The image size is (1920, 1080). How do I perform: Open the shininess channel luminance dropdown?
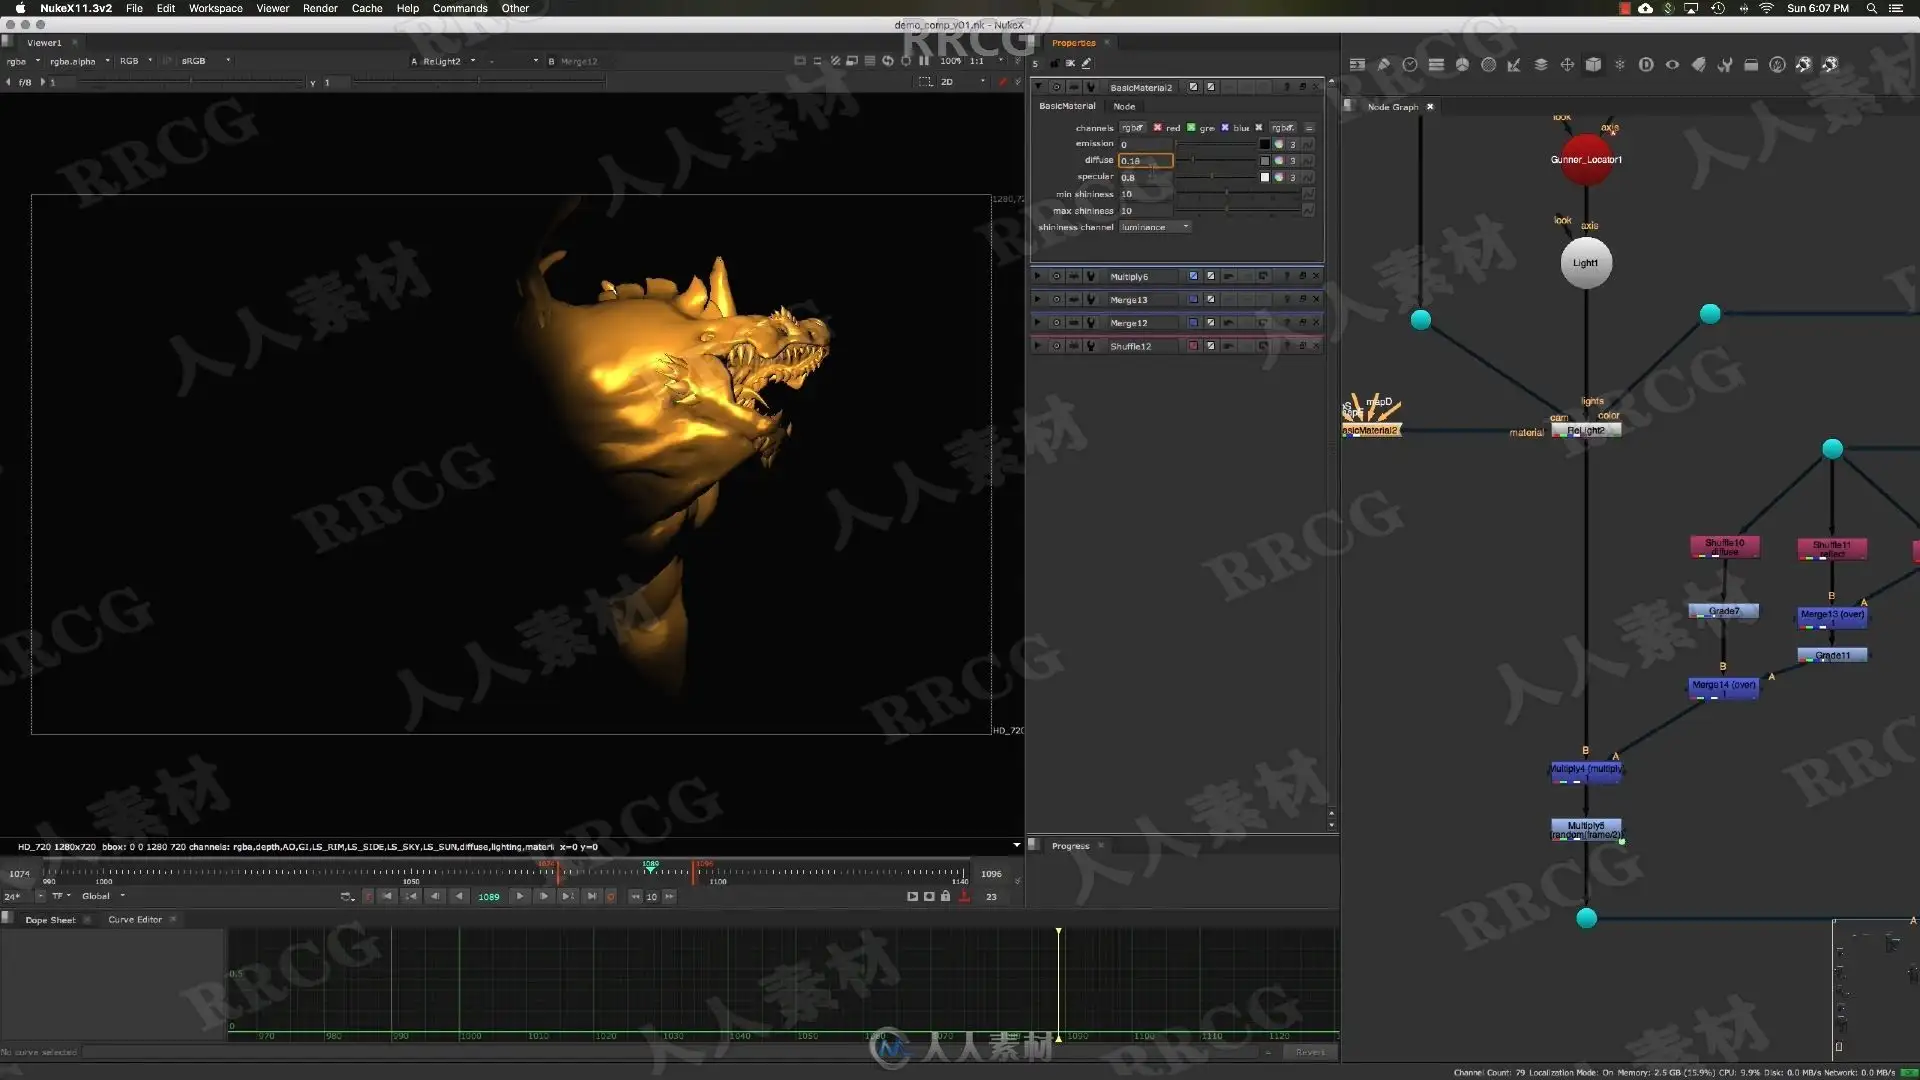(x=1155, y=227)
